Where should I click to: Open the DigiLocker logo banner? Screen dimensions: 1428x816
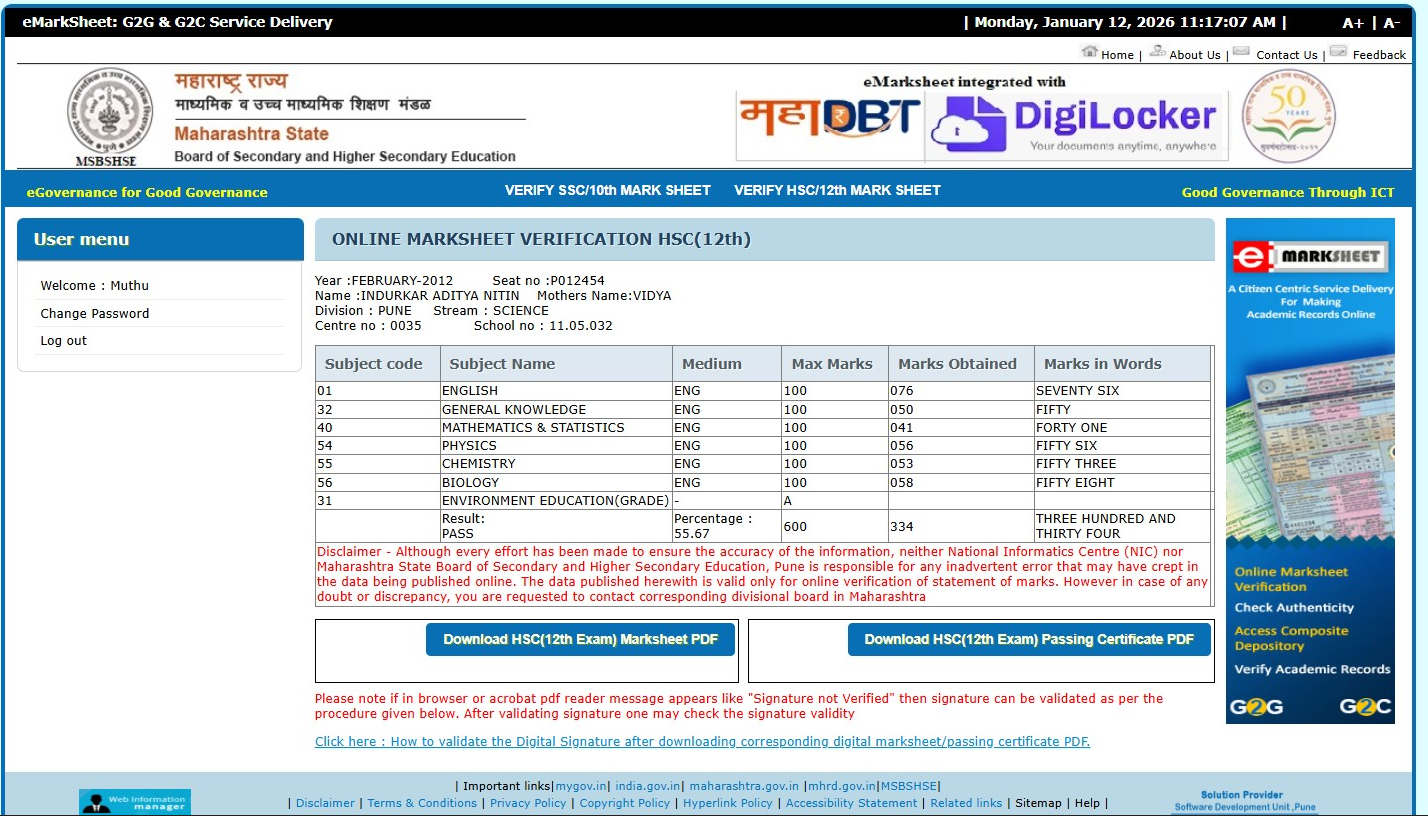pos(1076,125)
